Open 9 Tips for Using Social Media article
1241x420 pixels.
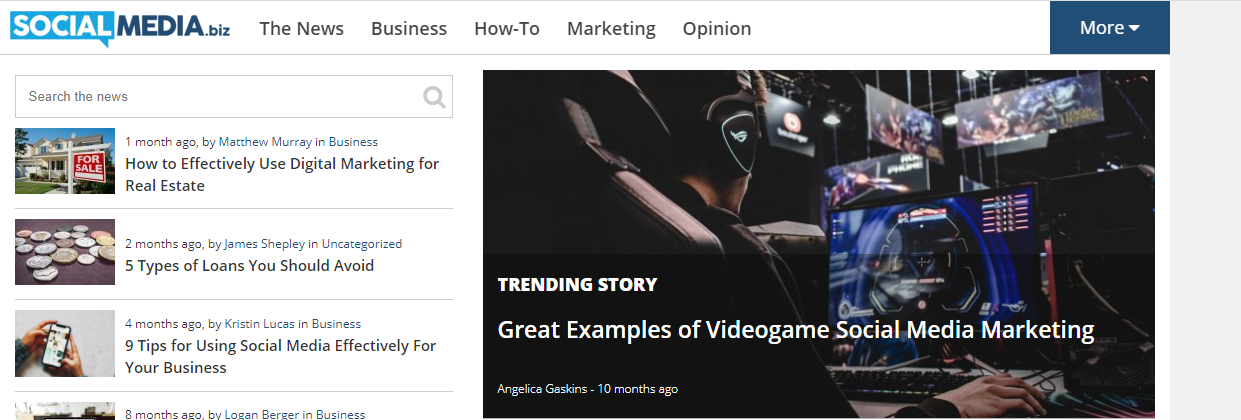coord(281,356)
